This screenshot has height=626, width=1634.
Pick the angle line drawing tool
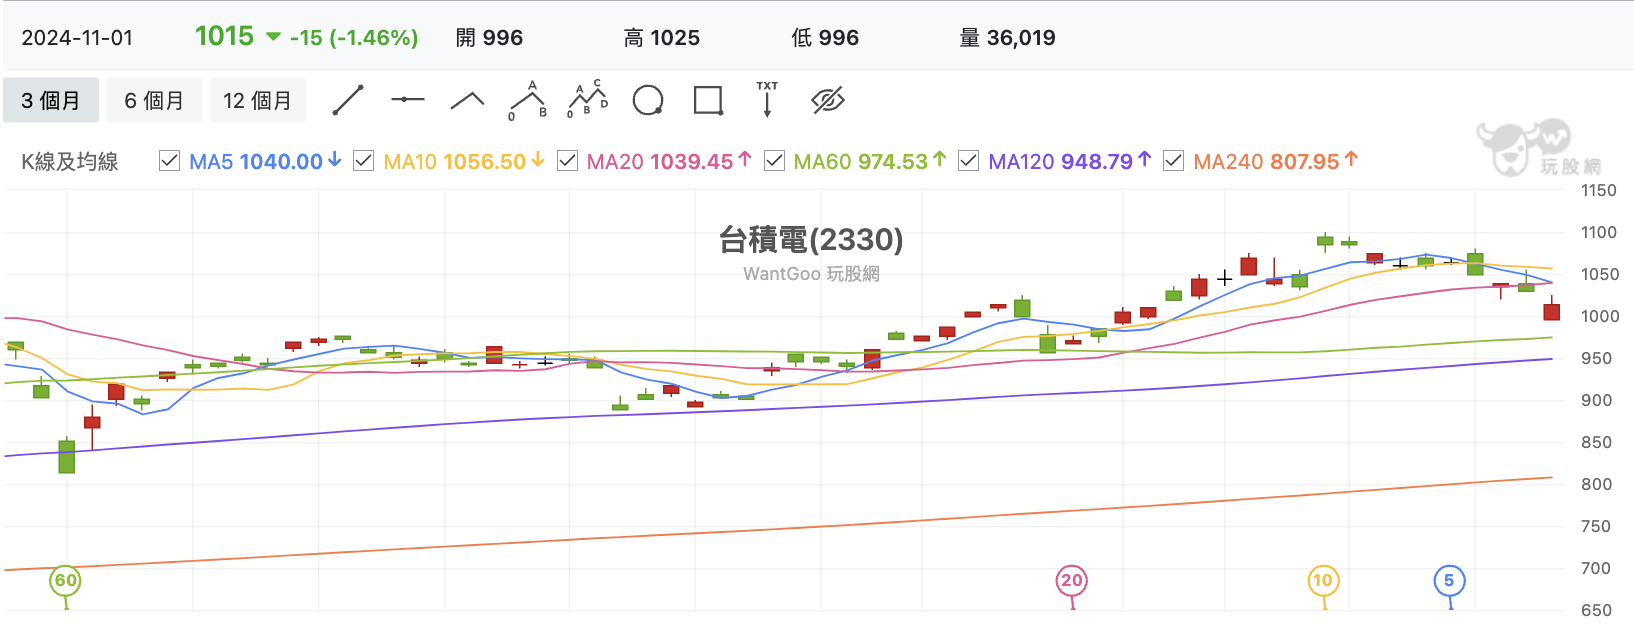[x=468, y=100]
